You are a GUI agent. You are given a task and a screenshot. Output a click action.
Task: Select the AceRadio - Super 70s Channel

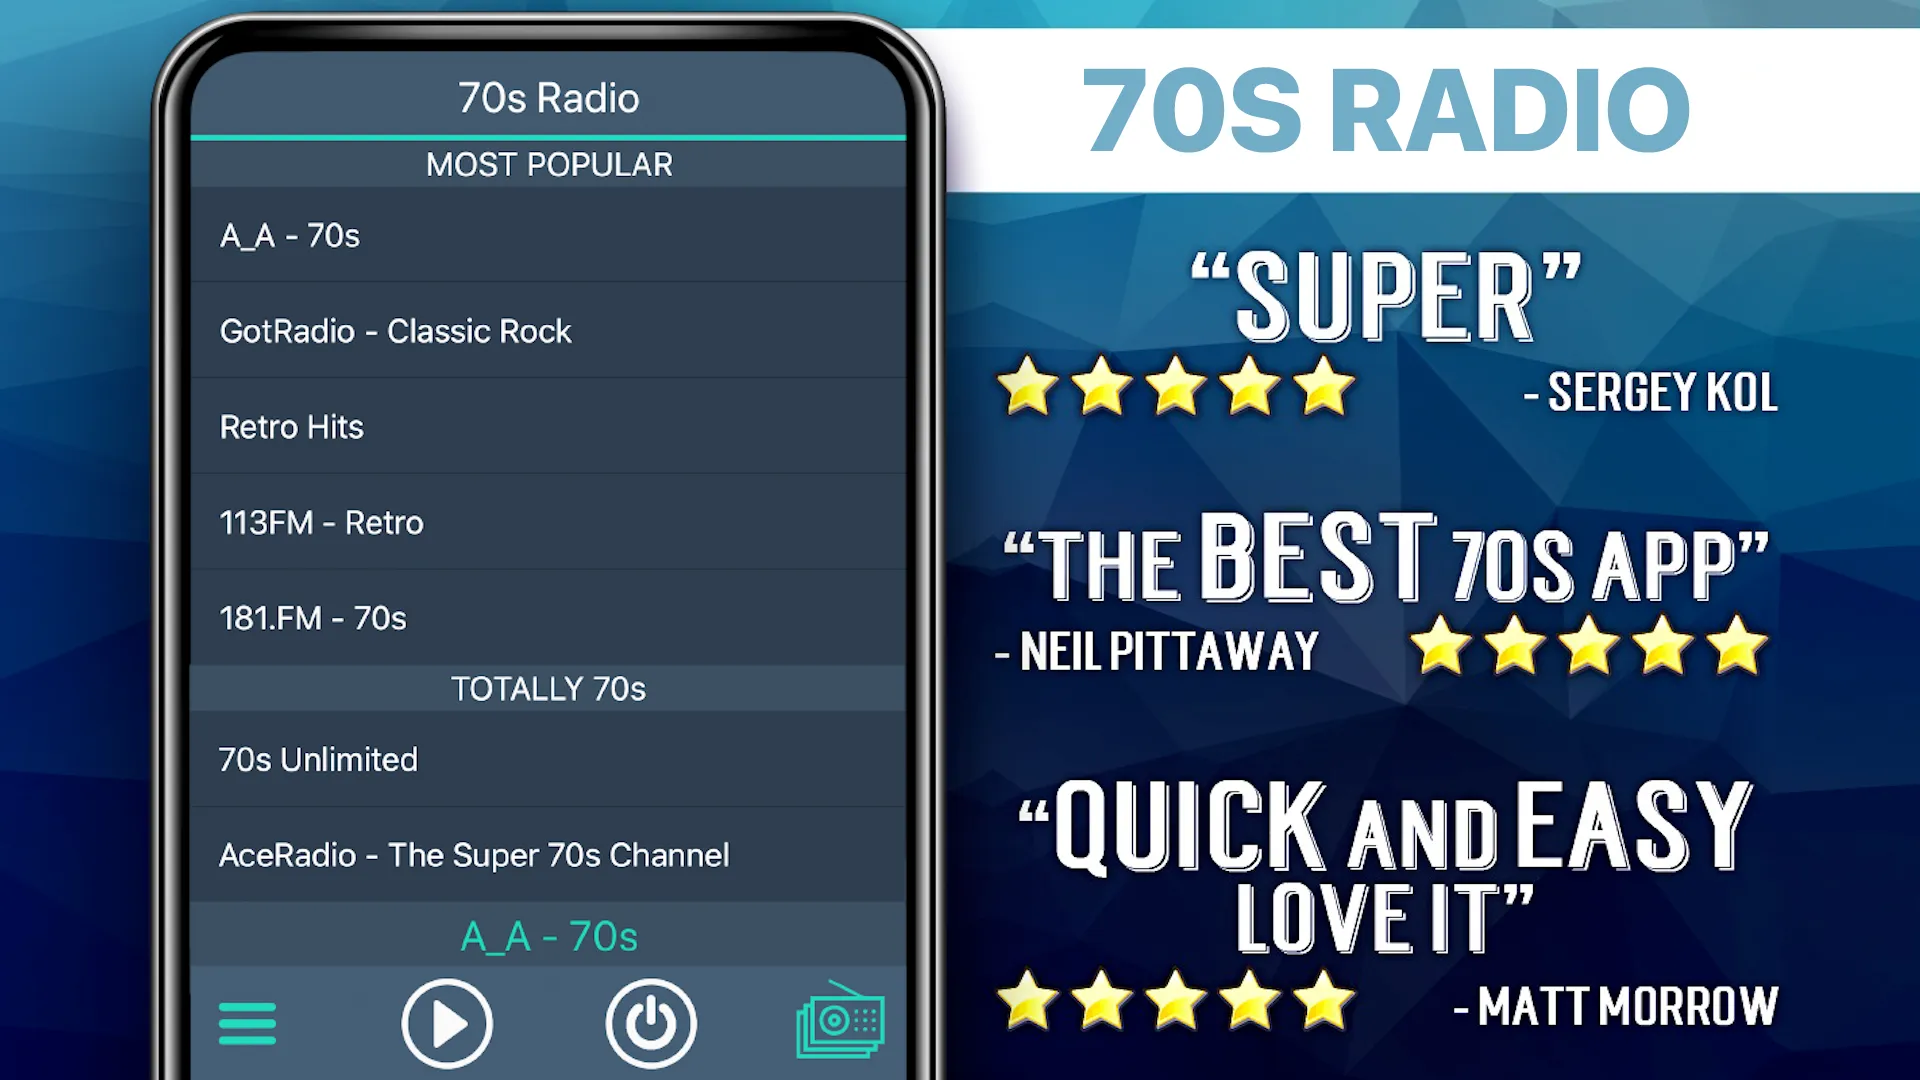coord(547,855)
